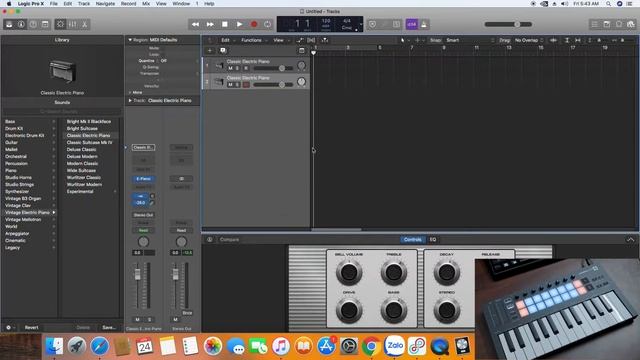The image size is (640, 360).
Task: Open the Track menu
Action: coord(84,4)
